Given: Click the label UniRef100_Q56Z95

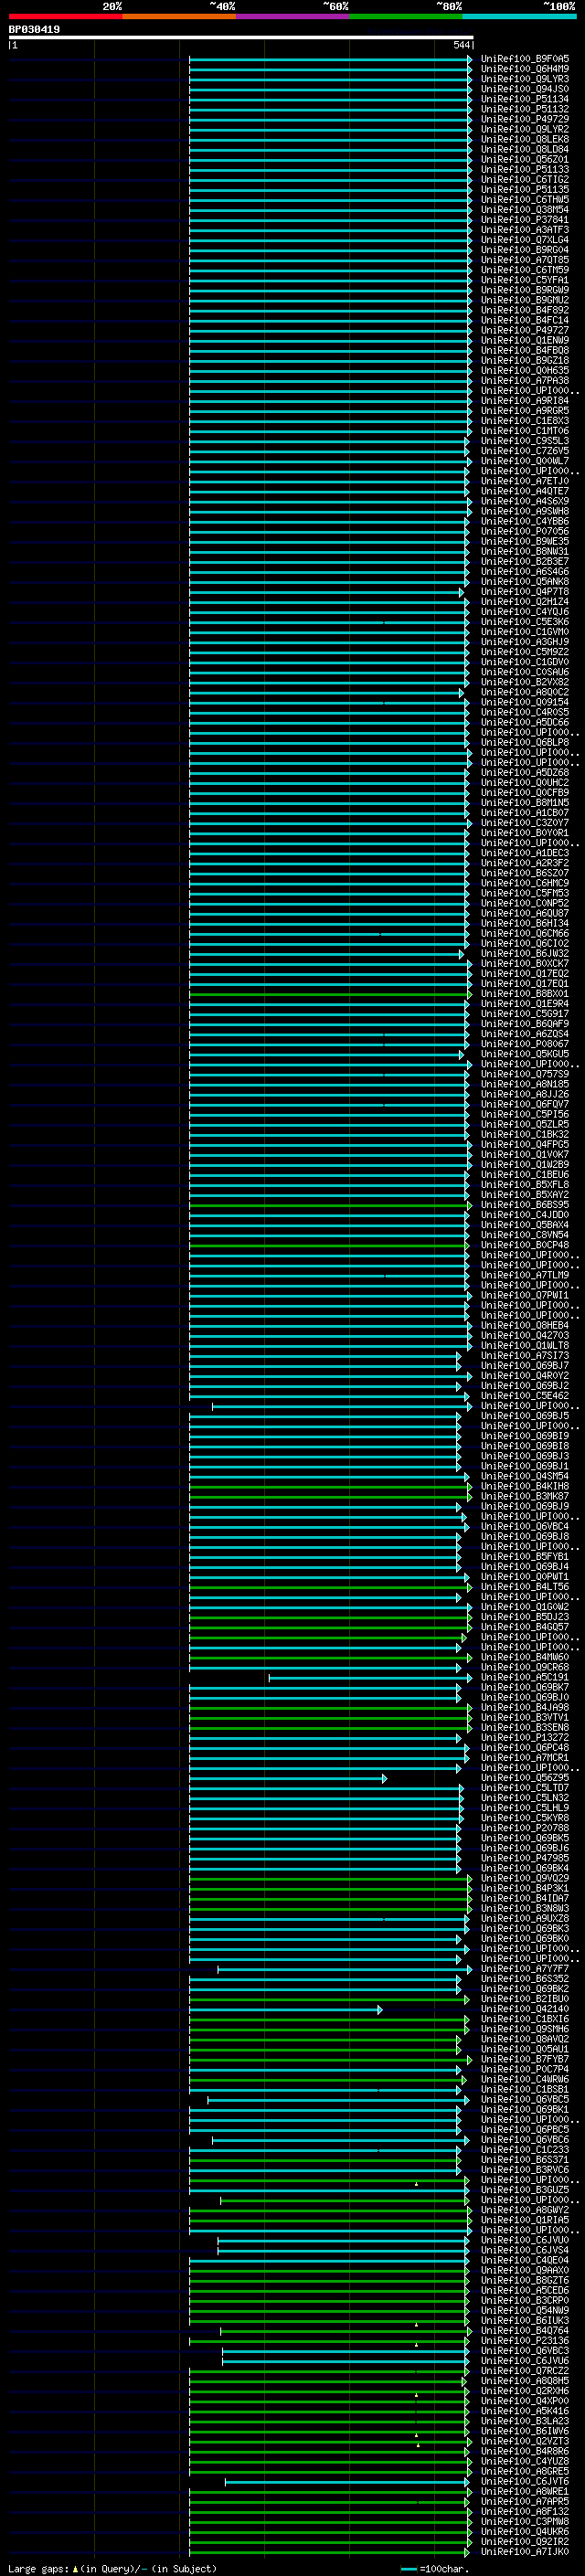Looking at the screenshot, I should (x=525, y=1777).
